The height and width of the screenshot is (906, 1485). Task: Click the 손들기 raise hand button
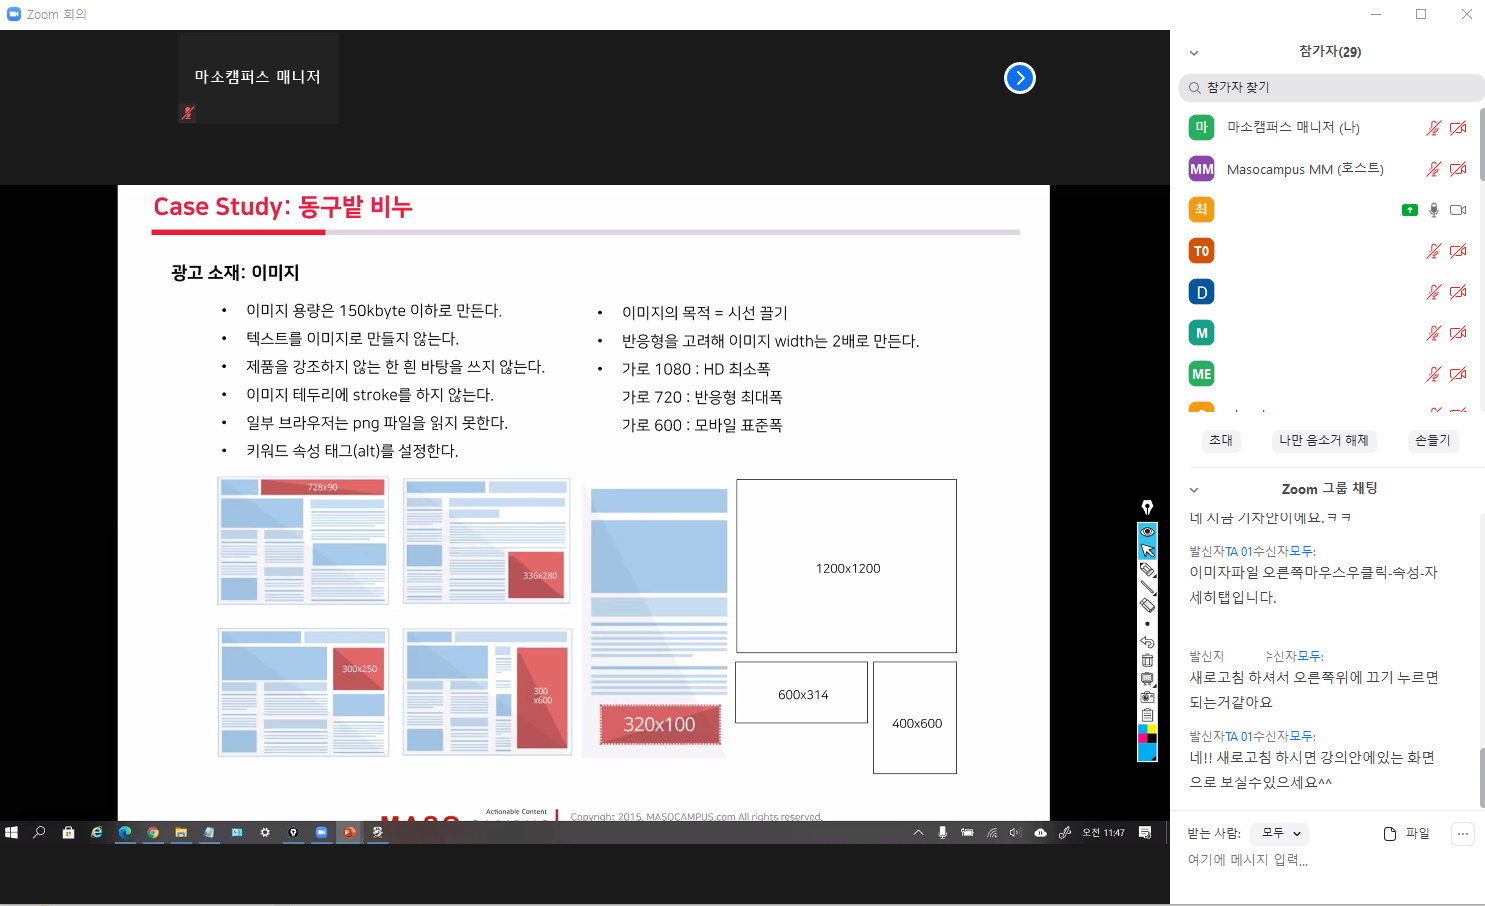point(1432,441)
